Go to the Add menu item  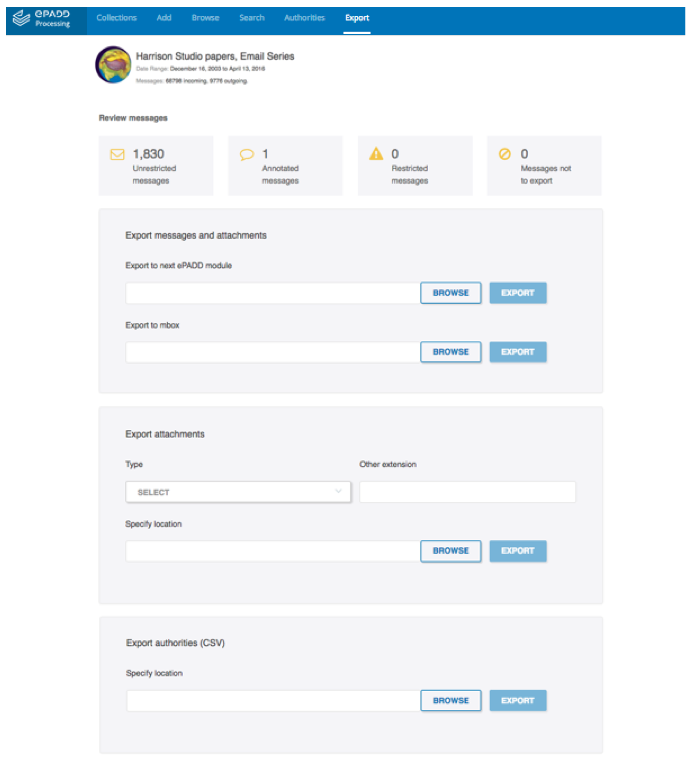point(164,18)
